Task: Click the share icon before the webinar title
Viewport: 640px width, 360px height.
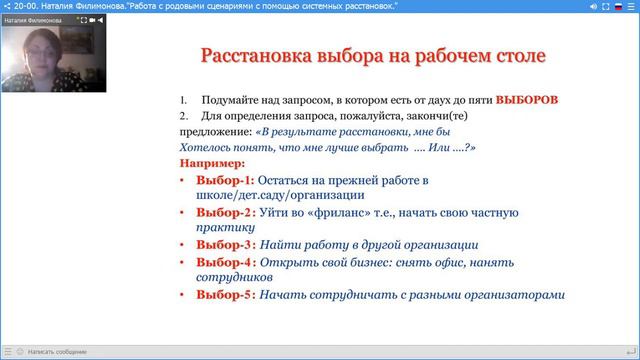Action: (7, 6)
